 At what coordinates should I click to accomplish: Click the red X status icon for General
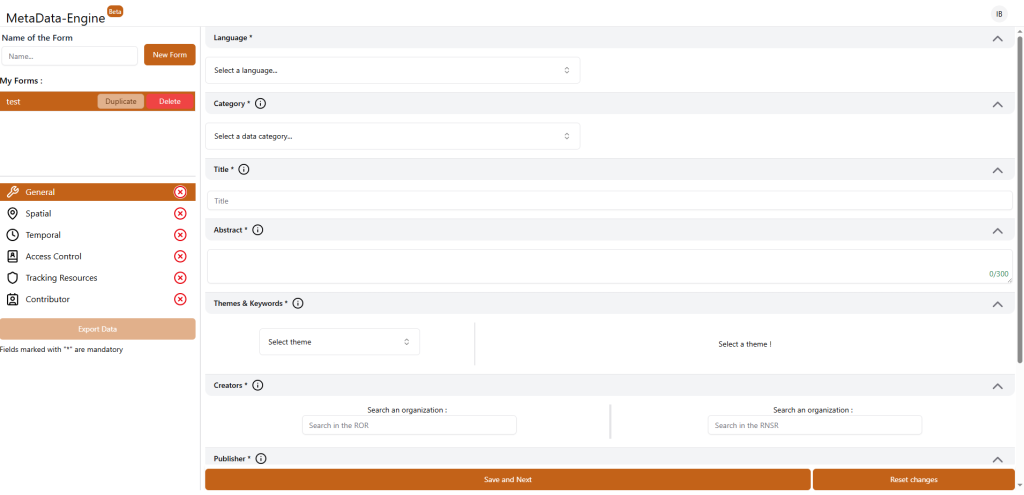(x=180, y=192)
